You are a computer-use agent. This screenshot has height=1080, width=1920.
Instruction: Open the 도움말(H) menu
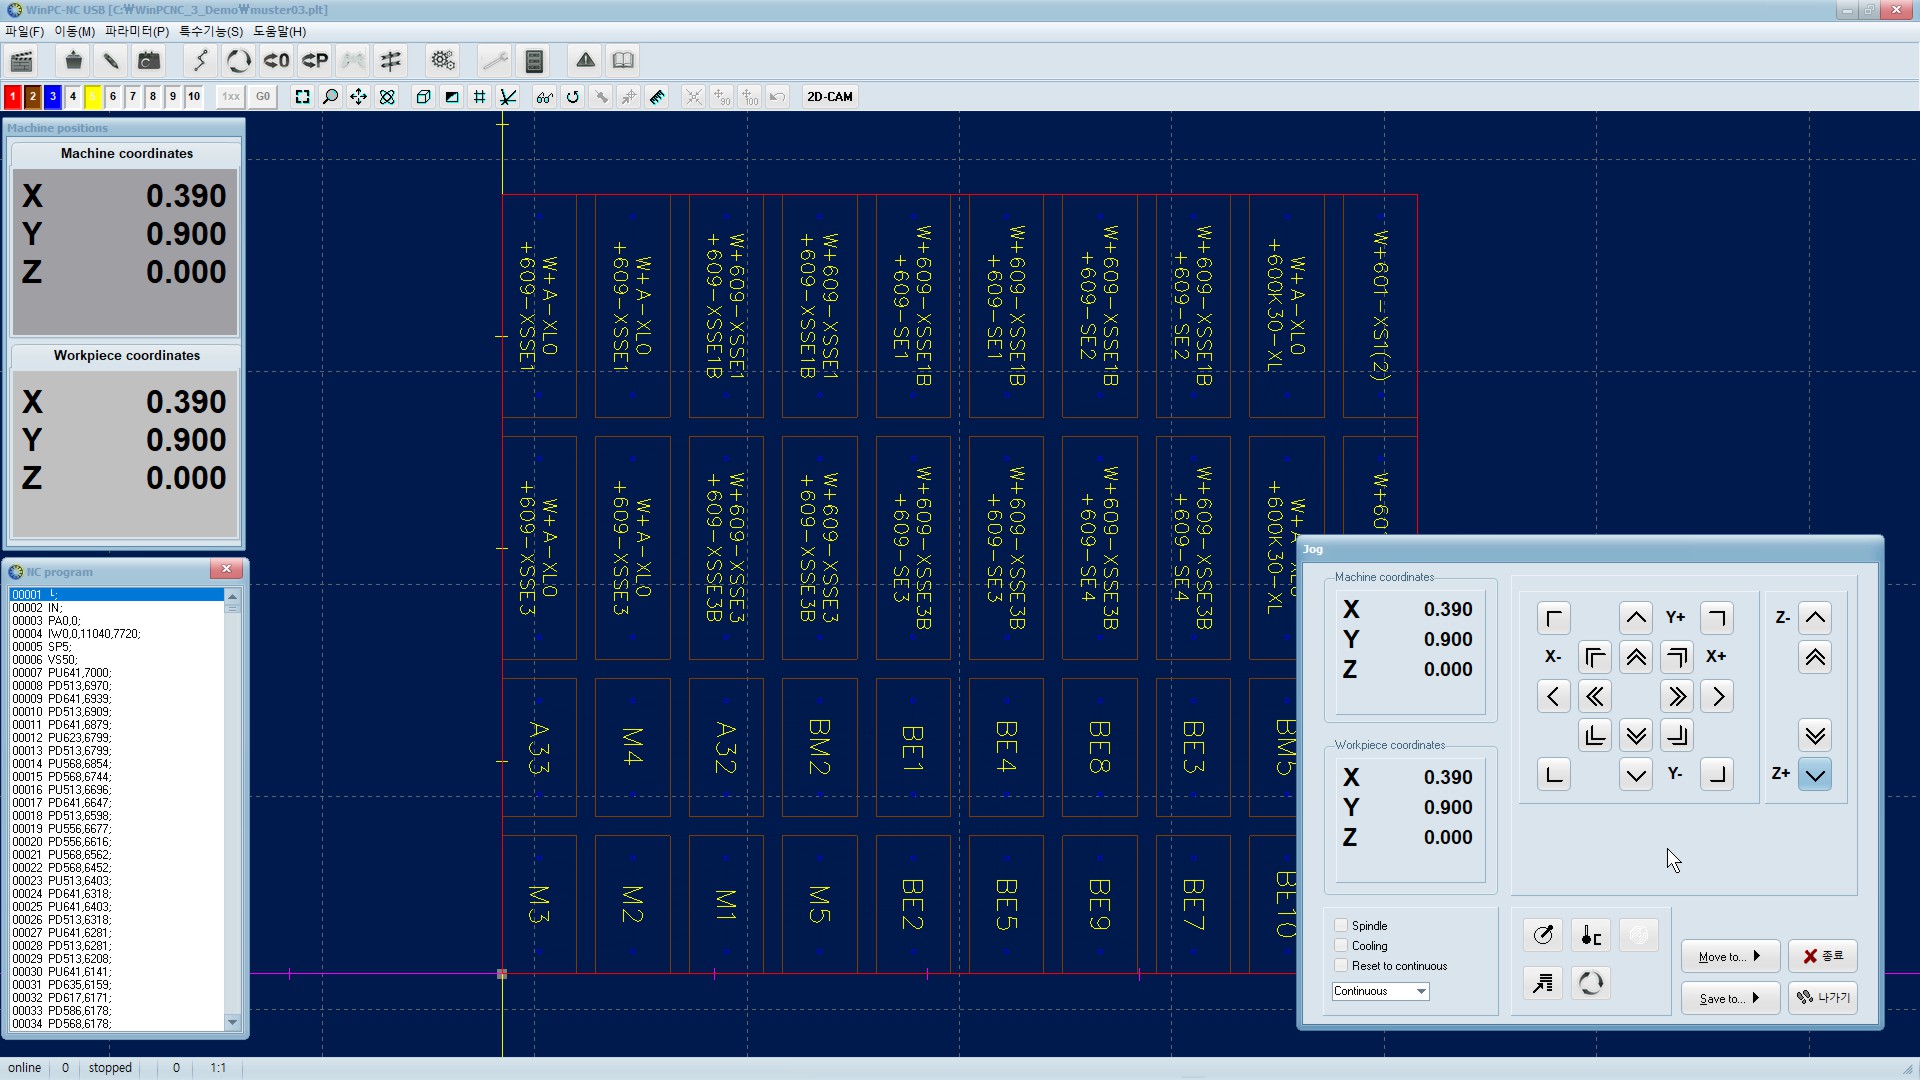click(x=279, y=31)
